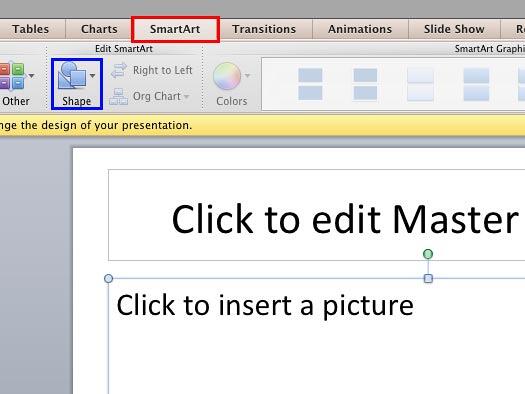This screenshot has width=525, height=394.
Task: Open the Org Chart dropdown arrow
Action: (x=186, y=97)
